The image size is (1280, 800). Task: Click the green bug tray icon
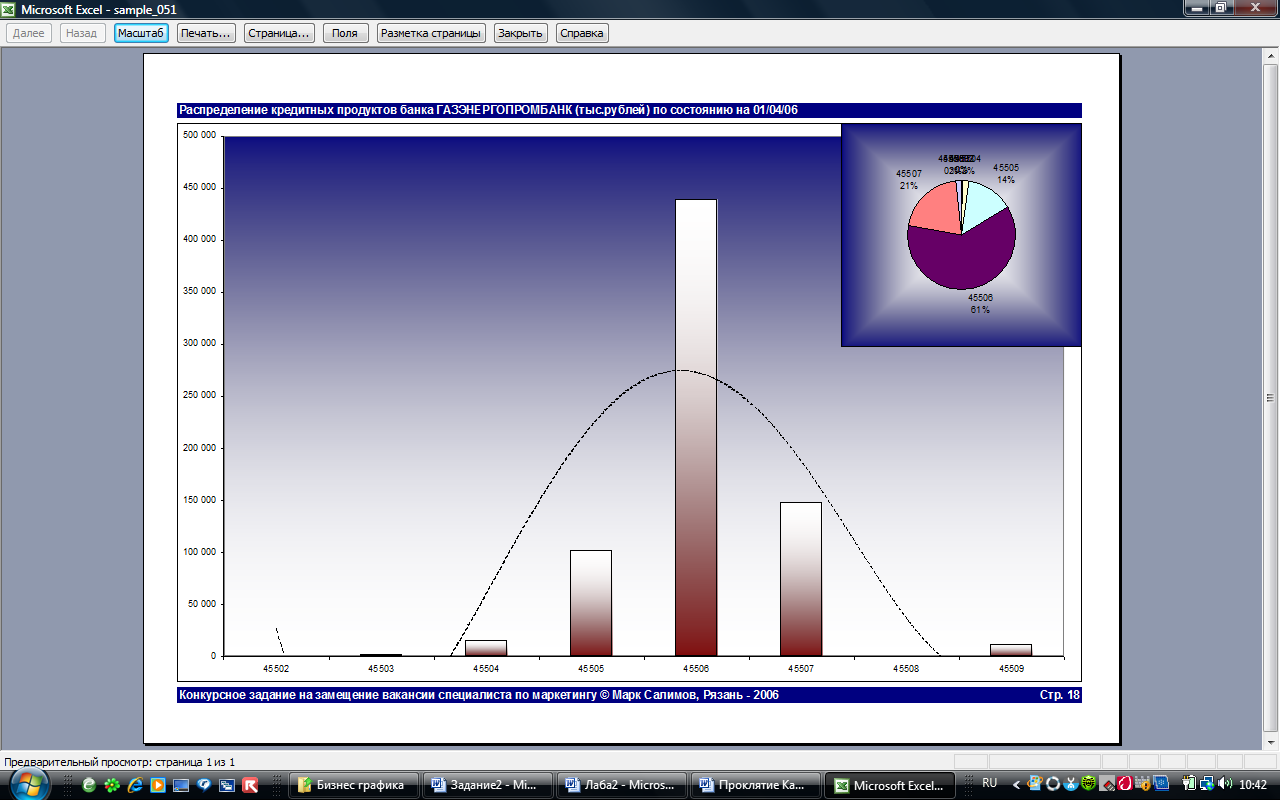tap(1089, 784)
